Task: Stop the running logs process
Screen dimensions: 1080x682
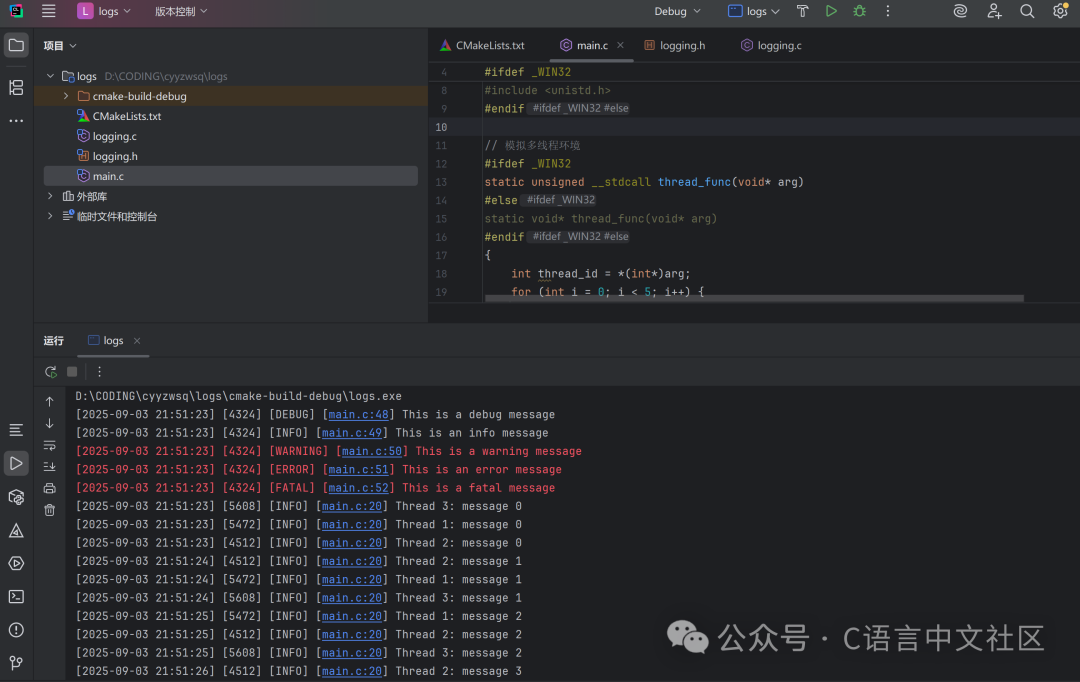Action: [72, 372]
